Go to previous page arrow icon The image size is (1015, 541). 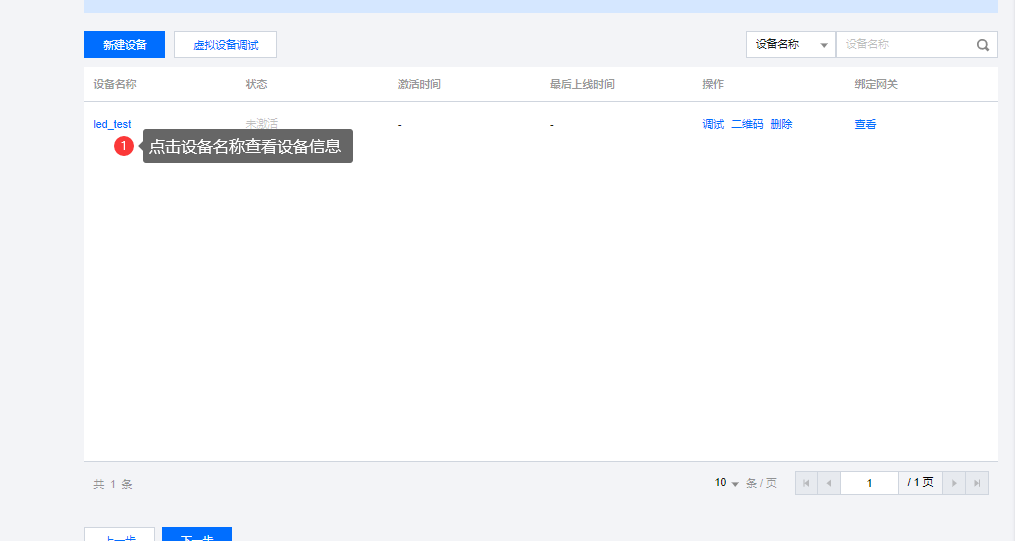[x=829, y=483]
